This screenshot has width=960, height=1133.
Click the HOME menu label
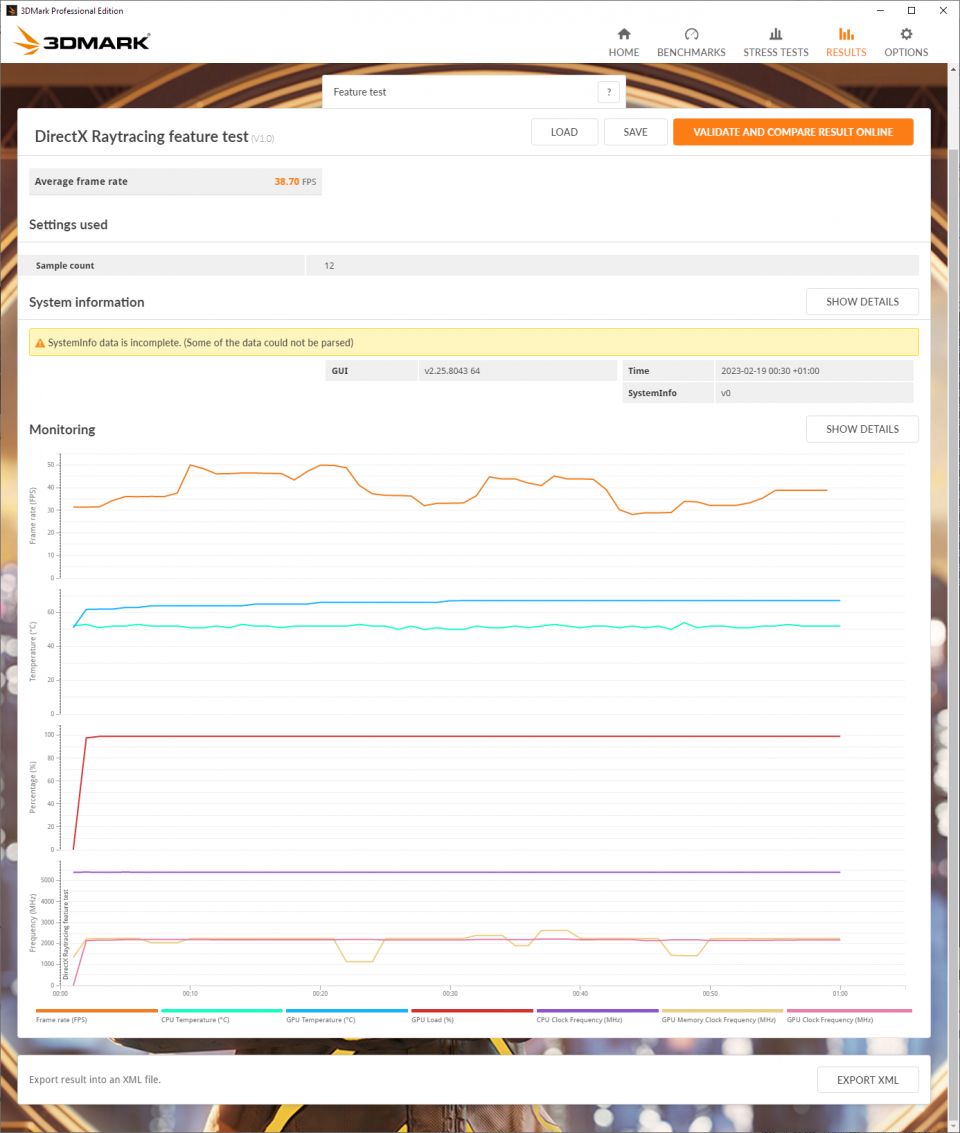pos(623,52)
